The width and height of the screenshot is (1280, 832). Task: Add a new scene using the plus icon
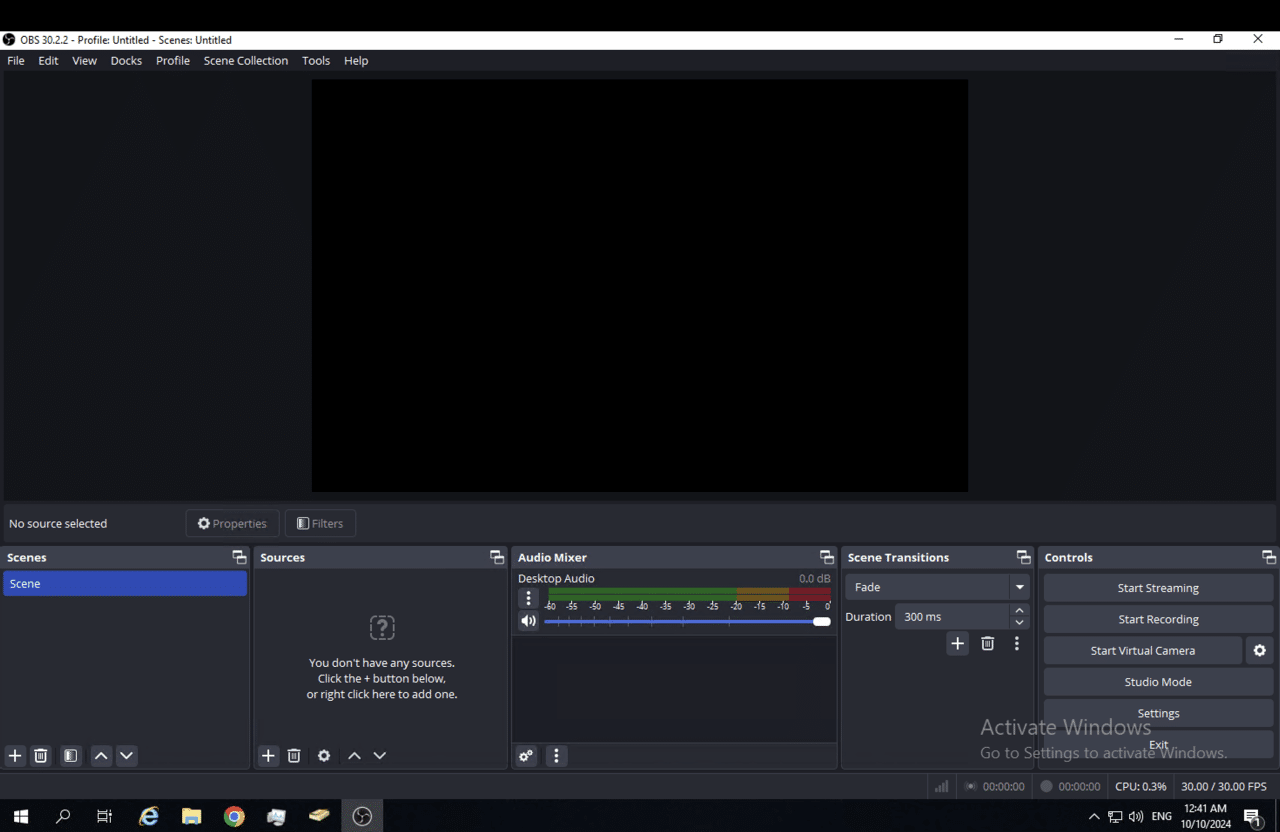click(x=14, y=755)
